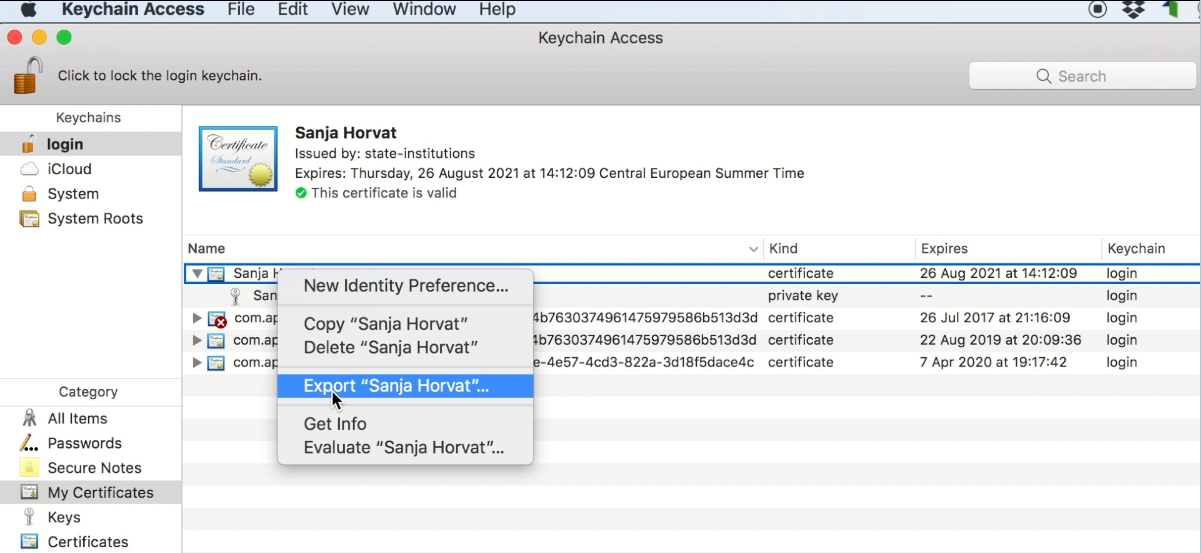Sort by the Kind column header
The image size is (1201, 553).
click(x=838, y=248)
